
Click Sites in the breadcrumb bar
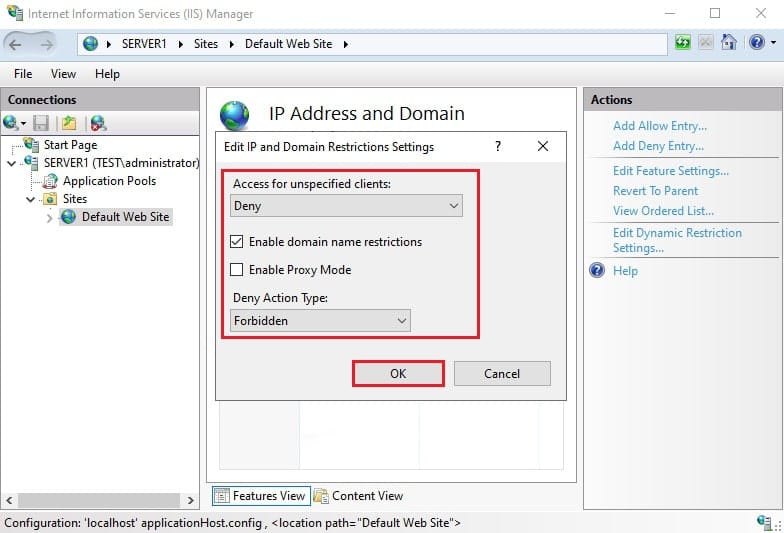pos(206,44)
